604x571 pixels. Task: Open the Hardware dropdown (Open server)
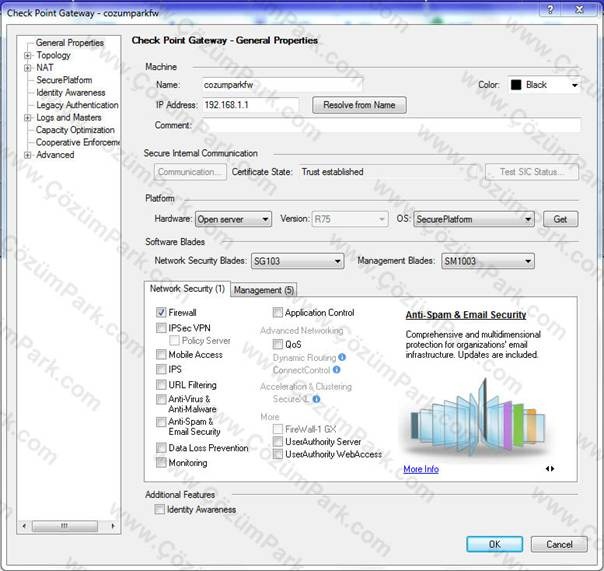tap(233, 219)
